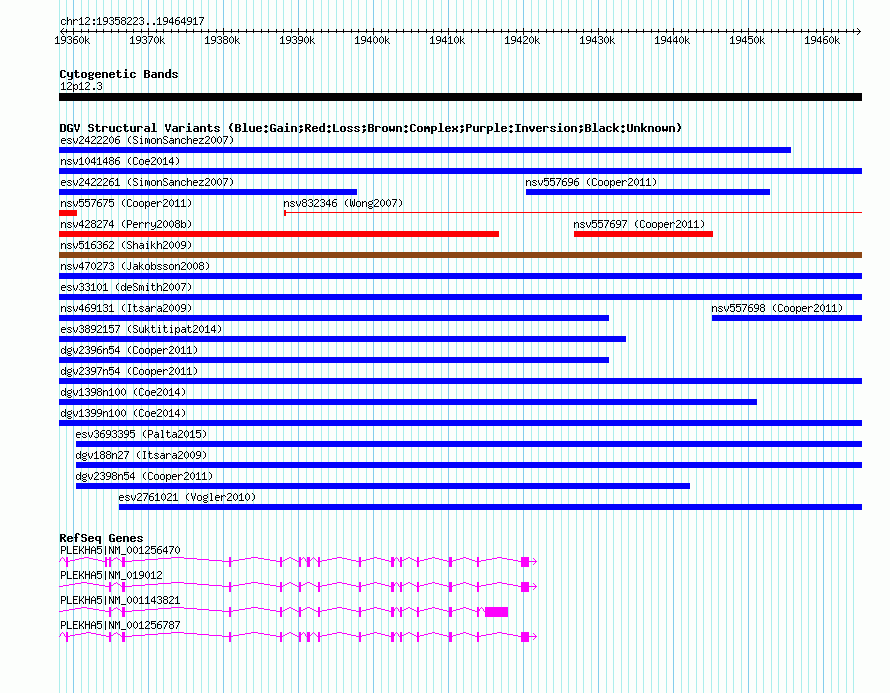The image size is (890, 693).
Task: Select esv3892157 (Suktitipat2014) blue bar
Action: point(342,339)
